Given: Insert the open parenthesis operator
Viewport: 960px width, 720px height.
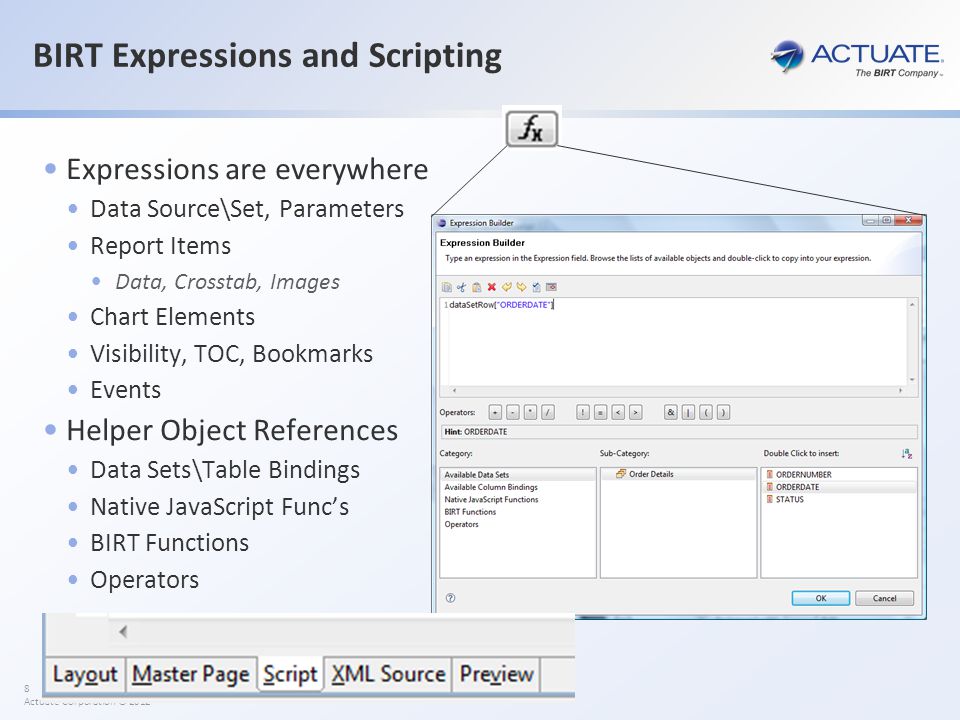Looking at the screenshot, I should 706,413.
